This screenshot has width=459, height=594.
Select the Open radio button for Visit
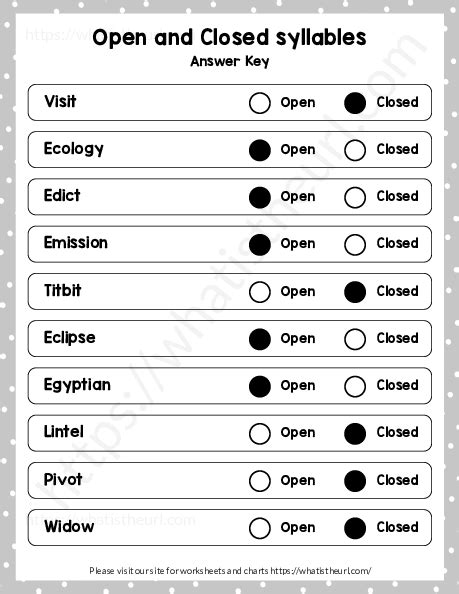(x=260, y=103)
